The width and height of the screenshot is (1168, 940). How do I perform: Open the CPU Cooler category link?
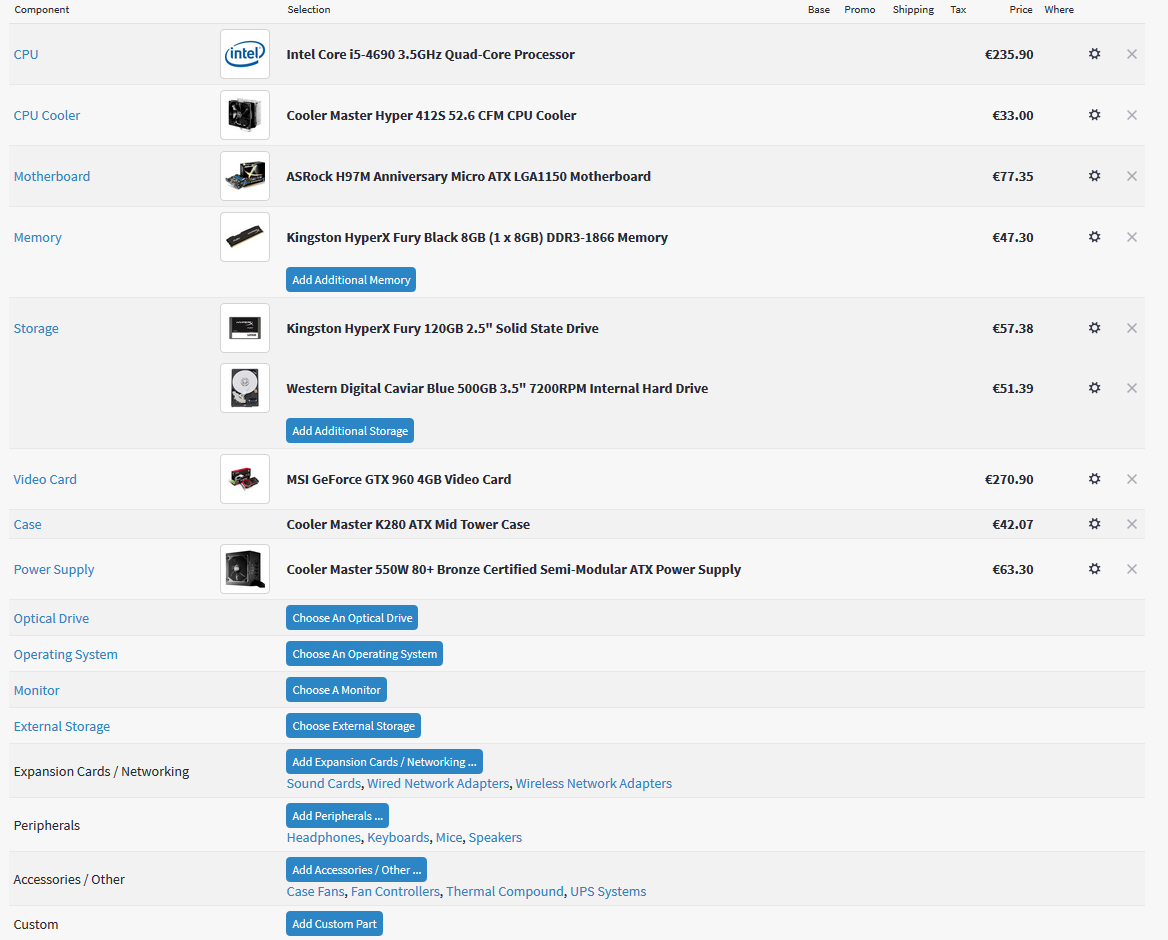tap(47, 115)
